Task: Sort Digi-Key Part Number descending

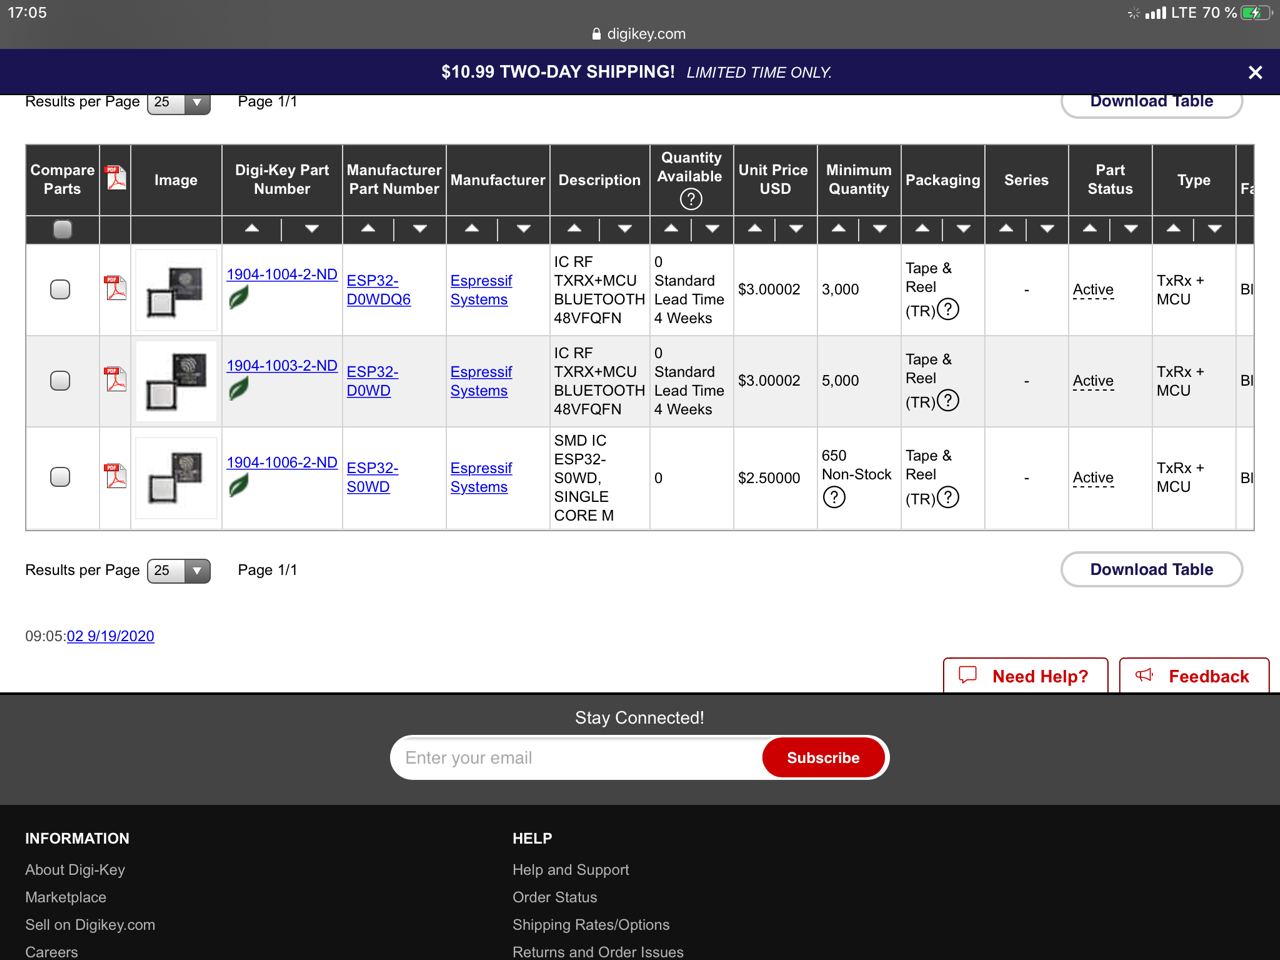Action: 312,229
